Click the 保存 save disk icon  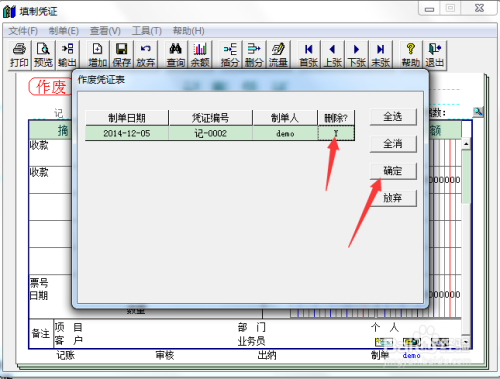click(121, 55)
